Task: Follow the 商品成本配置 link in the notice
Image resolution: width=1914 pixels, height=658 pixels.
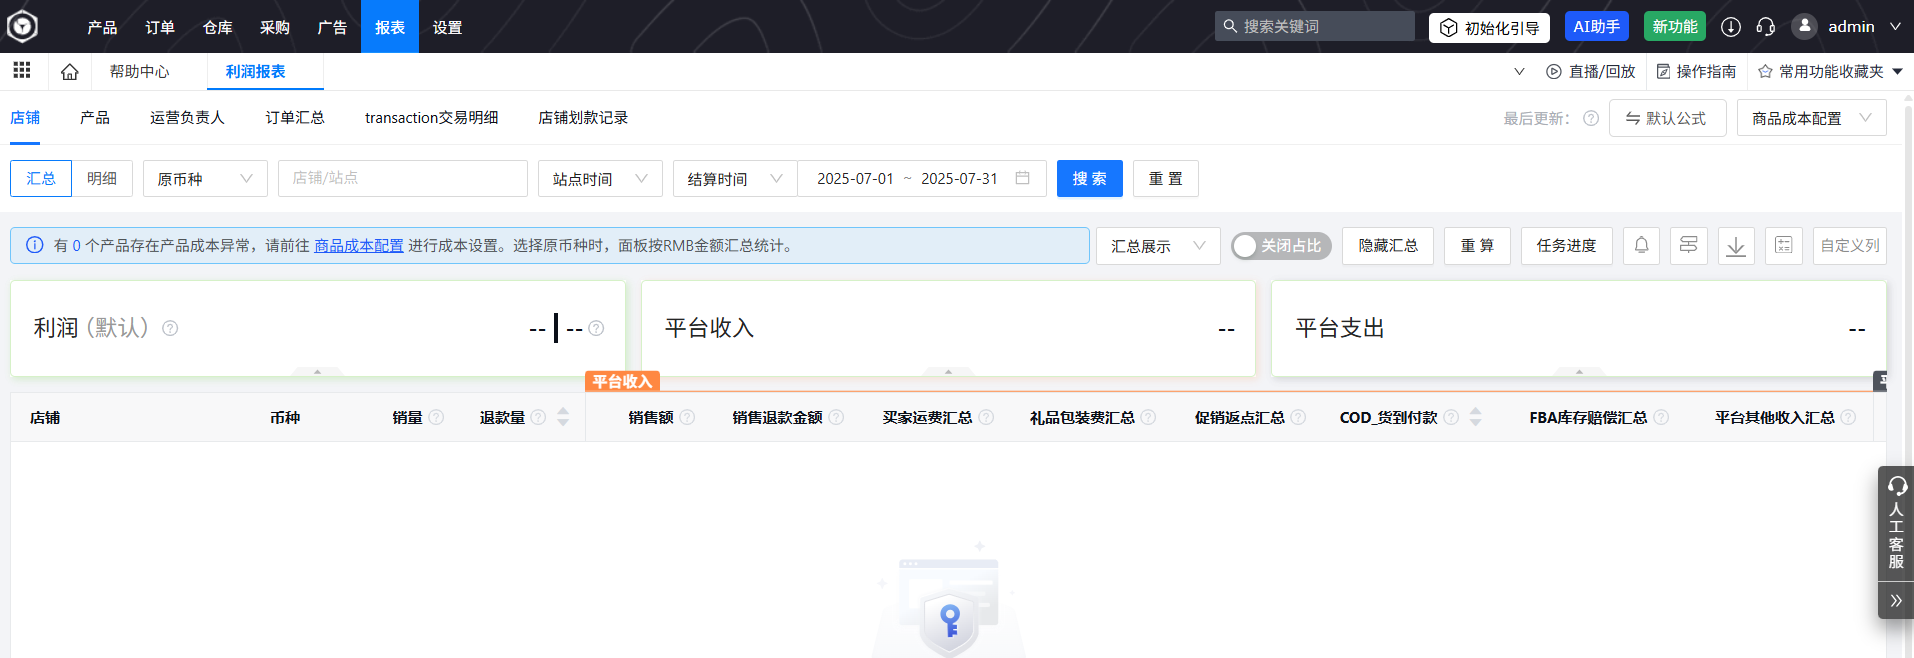Action: coord(358,246)
